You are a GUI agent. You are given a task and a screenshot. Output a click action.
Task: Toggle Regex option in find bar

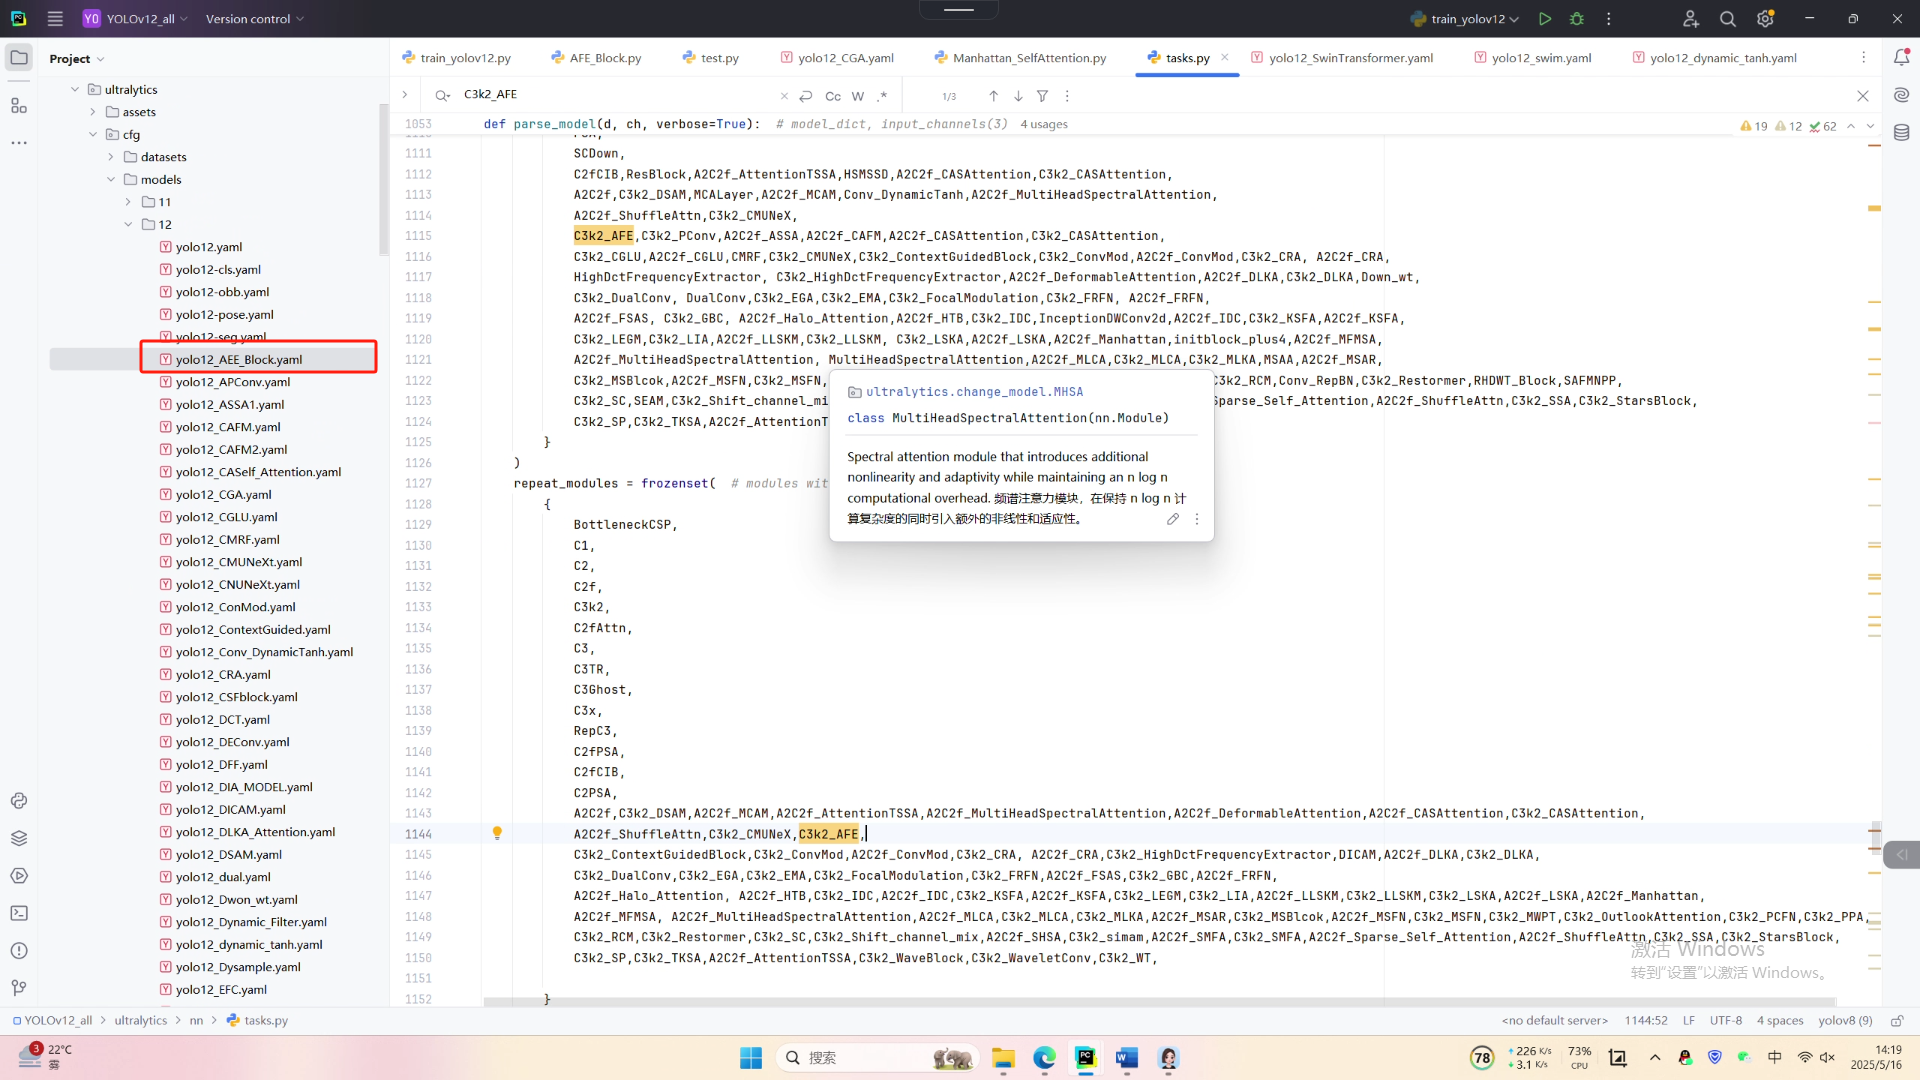[x=882, y=96]
